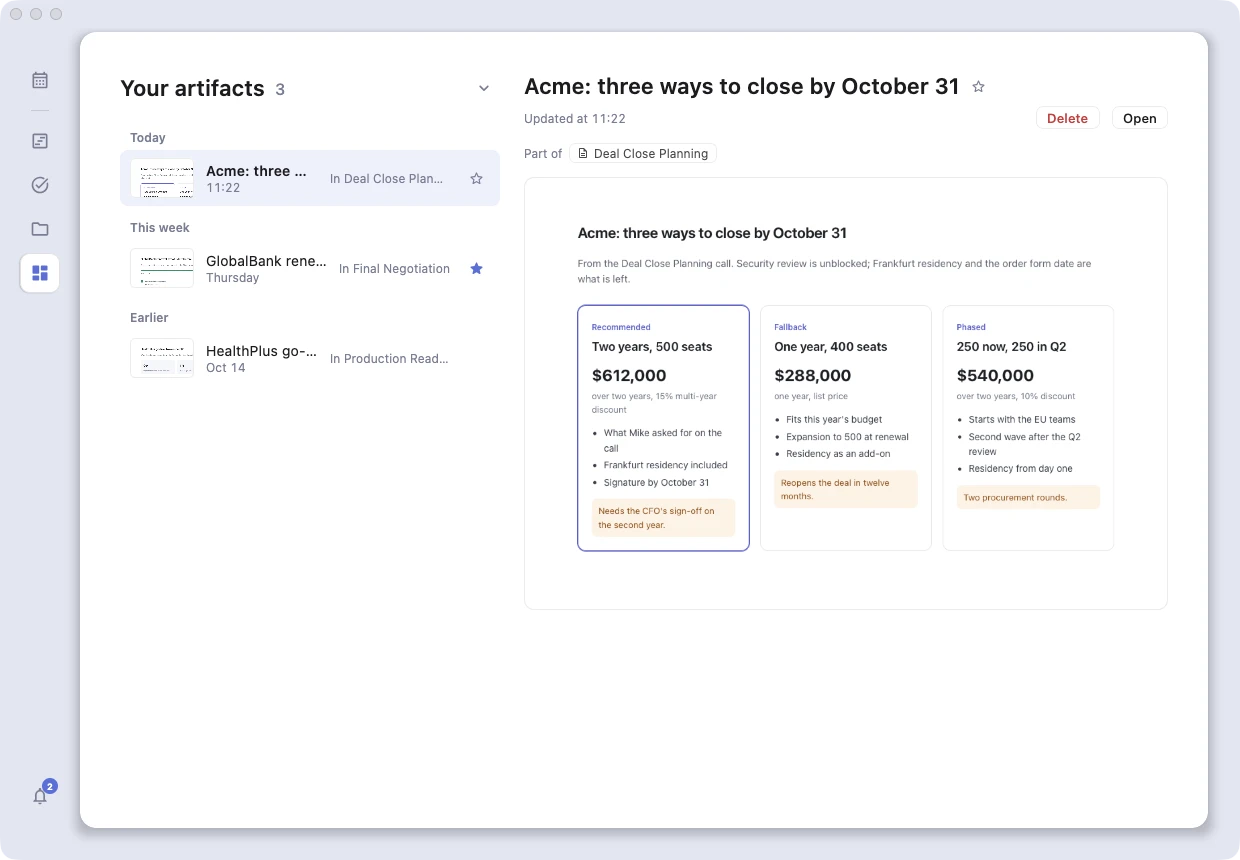
Task: Click the Starts with the EU teams bullet
Action: (x=1022, y=420)
